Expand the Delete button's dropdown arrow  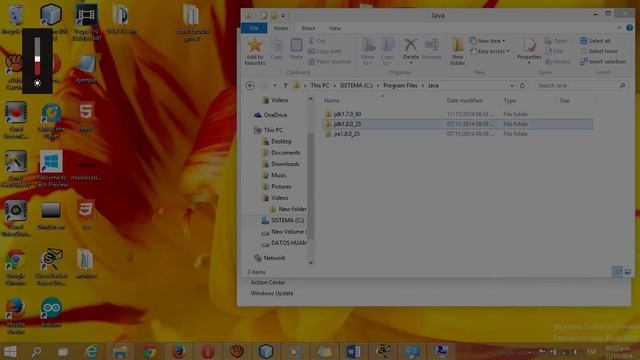pyautogui.click(x=411, y=63)
